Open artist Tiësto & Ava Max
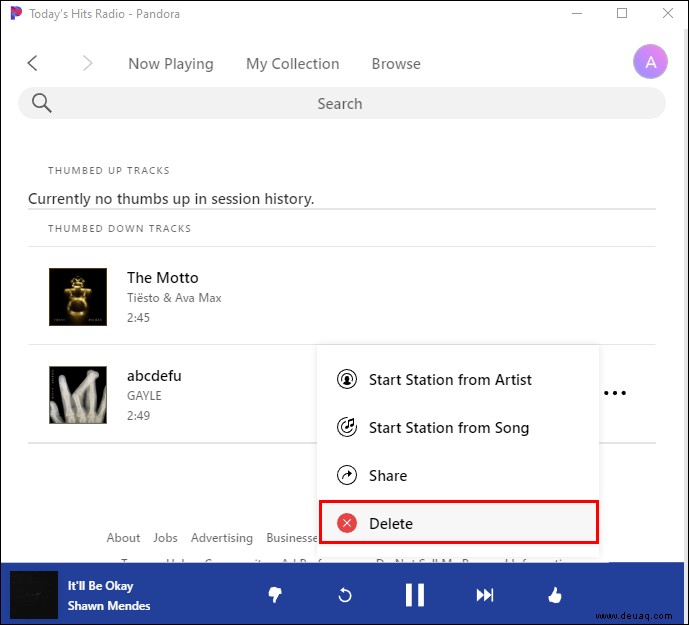The image size is (689, 625). (x=174, y=298)
